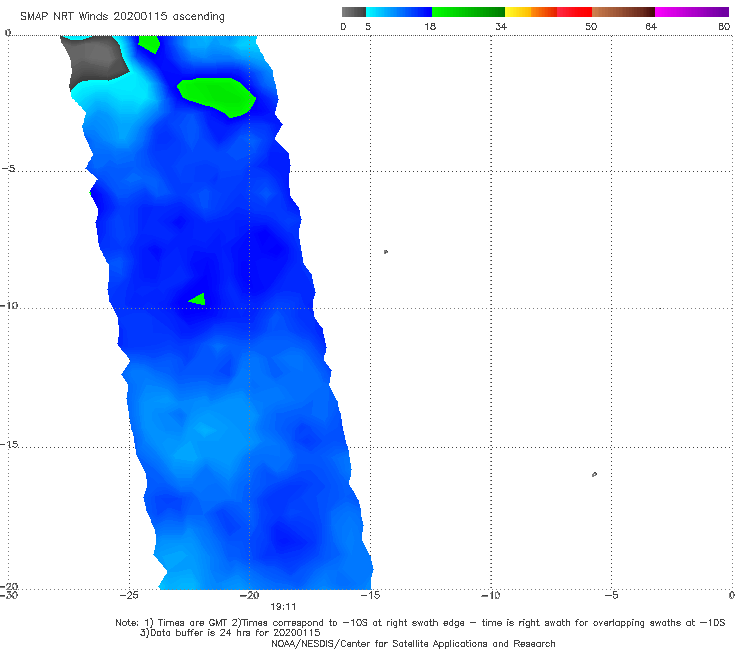Image resolution: width=740 pixels, height=650 pixels.
Task: Click the note "3)Data buffer is 24 hrs for 20200115"
Action: 230,633
